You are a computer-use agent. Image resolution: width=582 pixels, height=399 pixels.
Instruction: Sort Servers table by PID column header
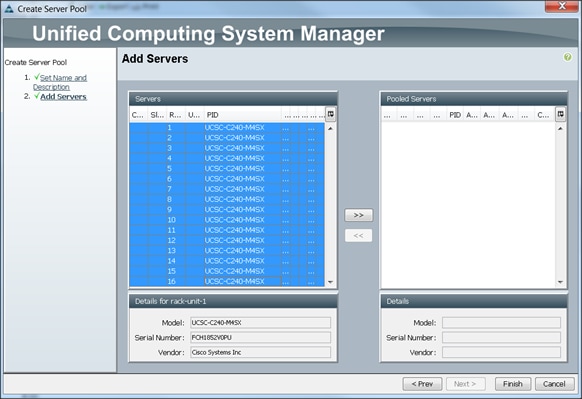tap(243, 115)
